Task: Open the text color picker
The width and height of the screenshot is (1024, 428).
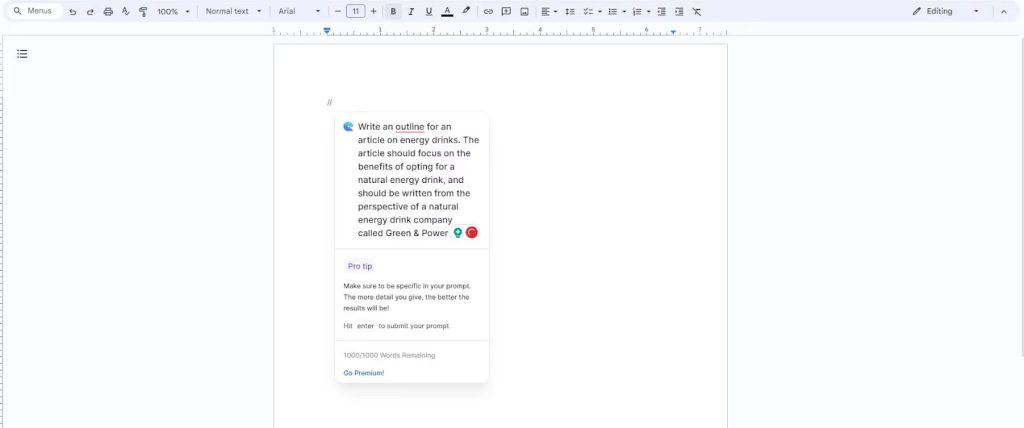Action: [x=447, y=12]
